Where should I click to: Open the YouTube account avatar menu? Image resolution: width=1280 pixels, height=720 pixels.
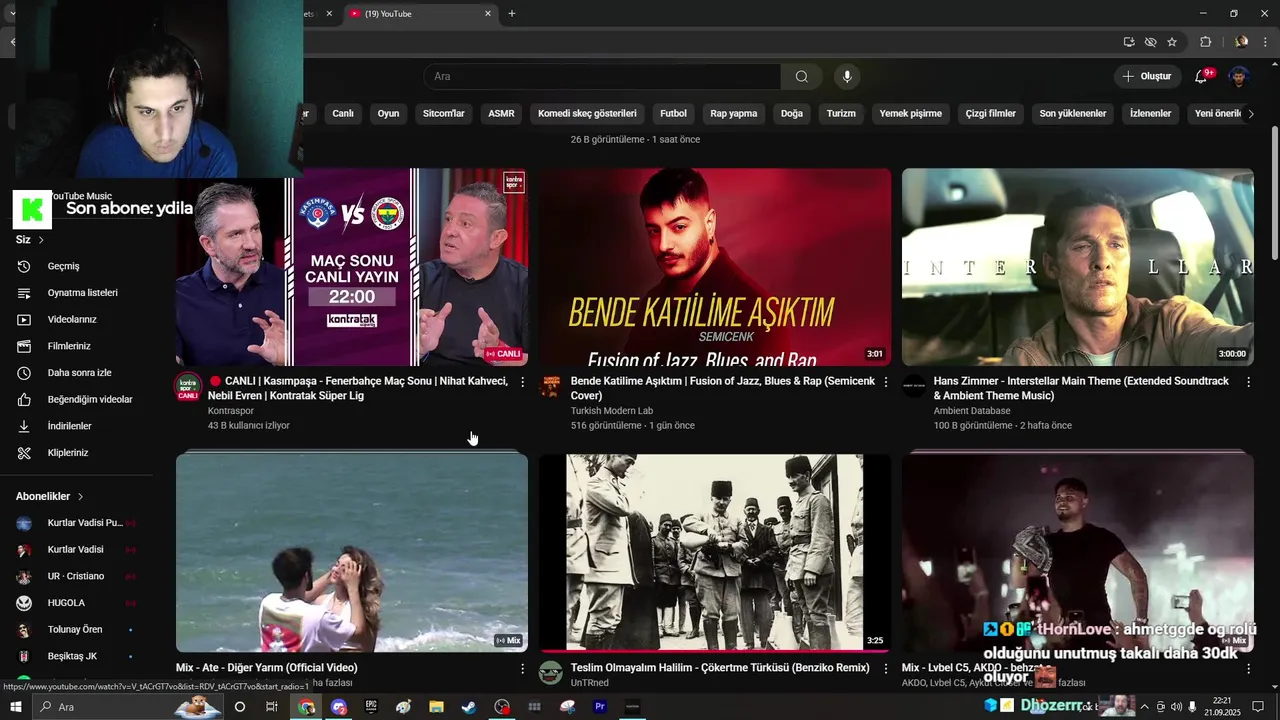[1239, 77]
